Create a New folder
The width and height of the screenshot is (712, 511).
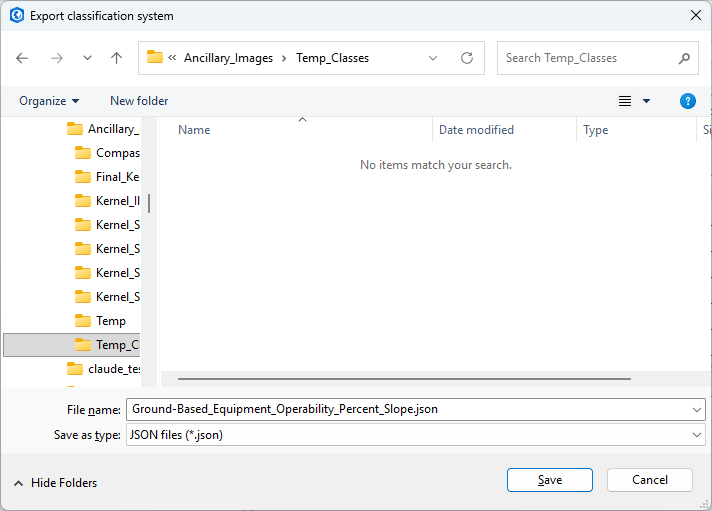139,101
